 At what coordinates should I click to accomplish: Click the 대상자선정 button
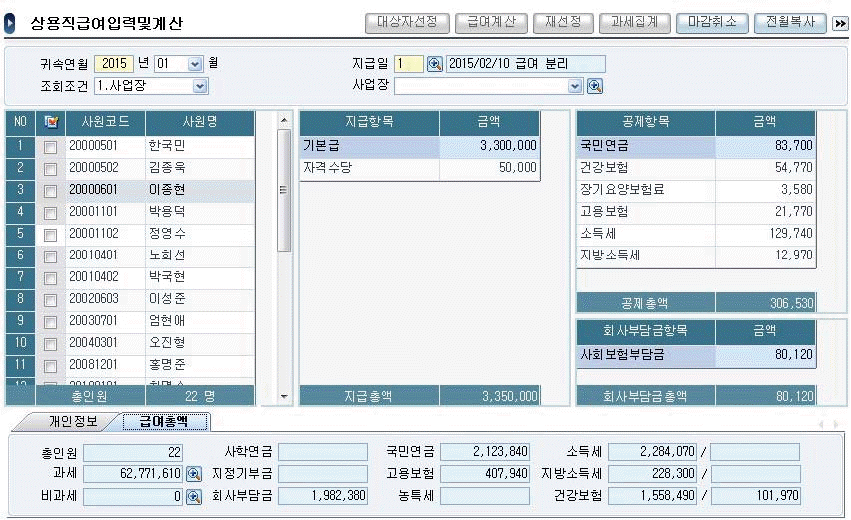coord(405,22)
